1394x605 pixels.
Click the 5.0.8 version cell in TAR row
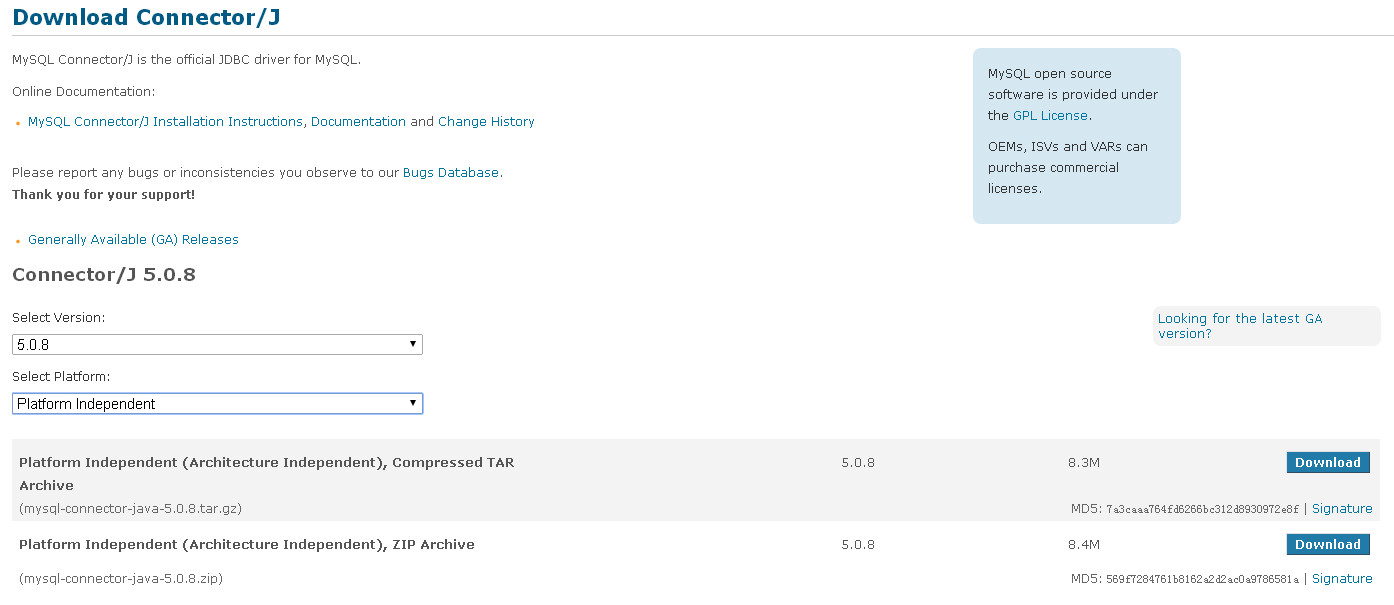tap(858, 463)
